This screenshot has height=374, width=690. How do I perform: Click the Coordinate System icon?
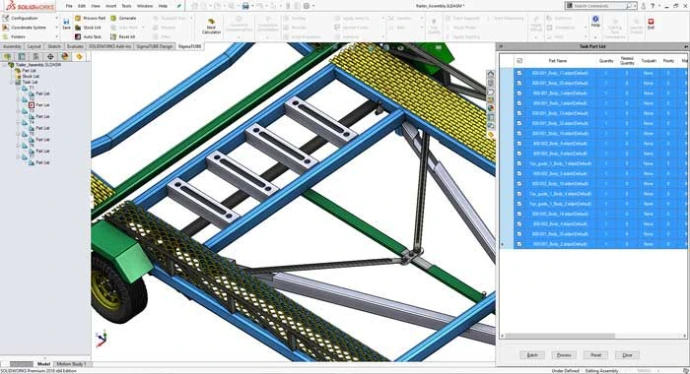pyautogui.click(x=6, y=27)
